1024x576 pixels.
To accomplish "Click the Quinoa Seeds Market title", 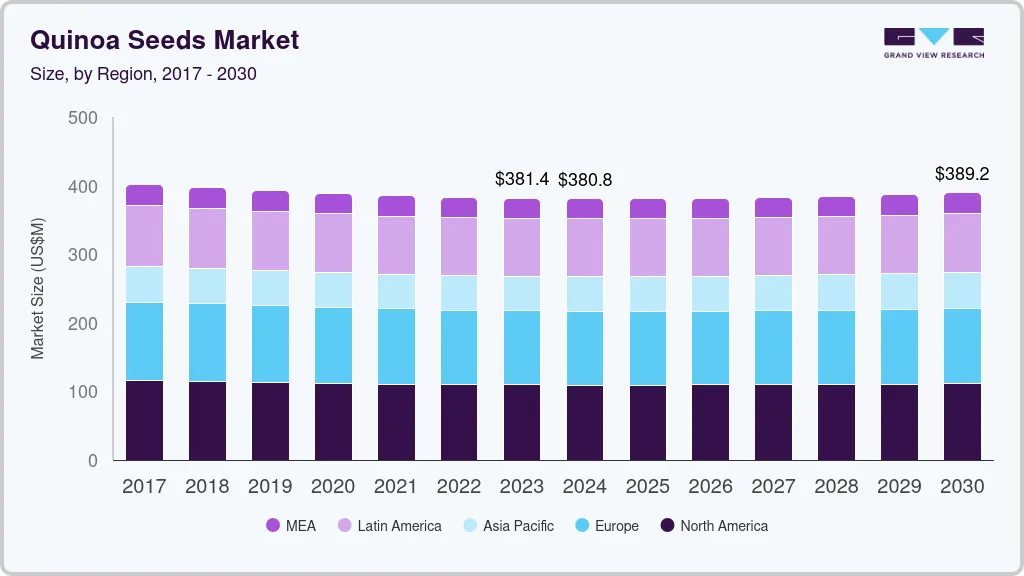I will pos(165,40).
